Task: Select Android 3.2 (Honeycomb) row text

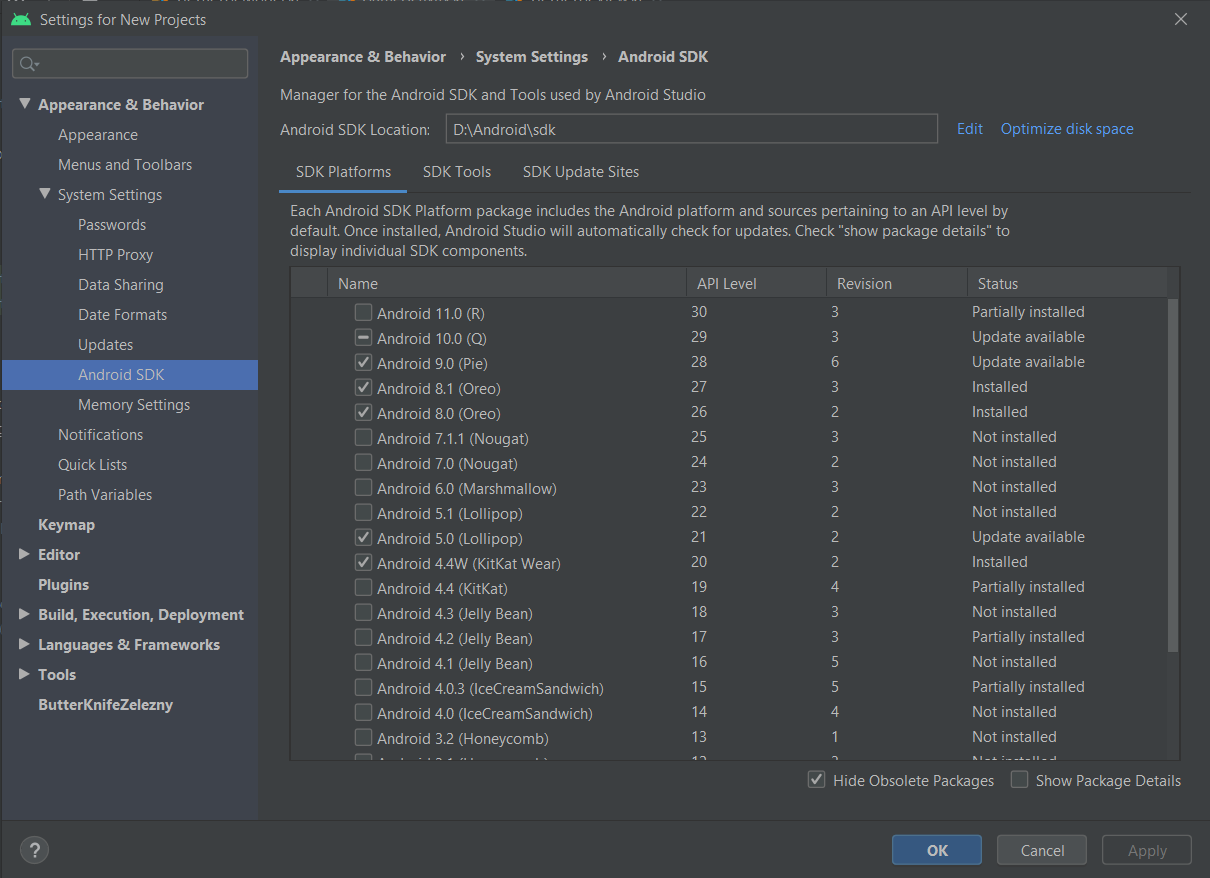Action: coord(462,738)
